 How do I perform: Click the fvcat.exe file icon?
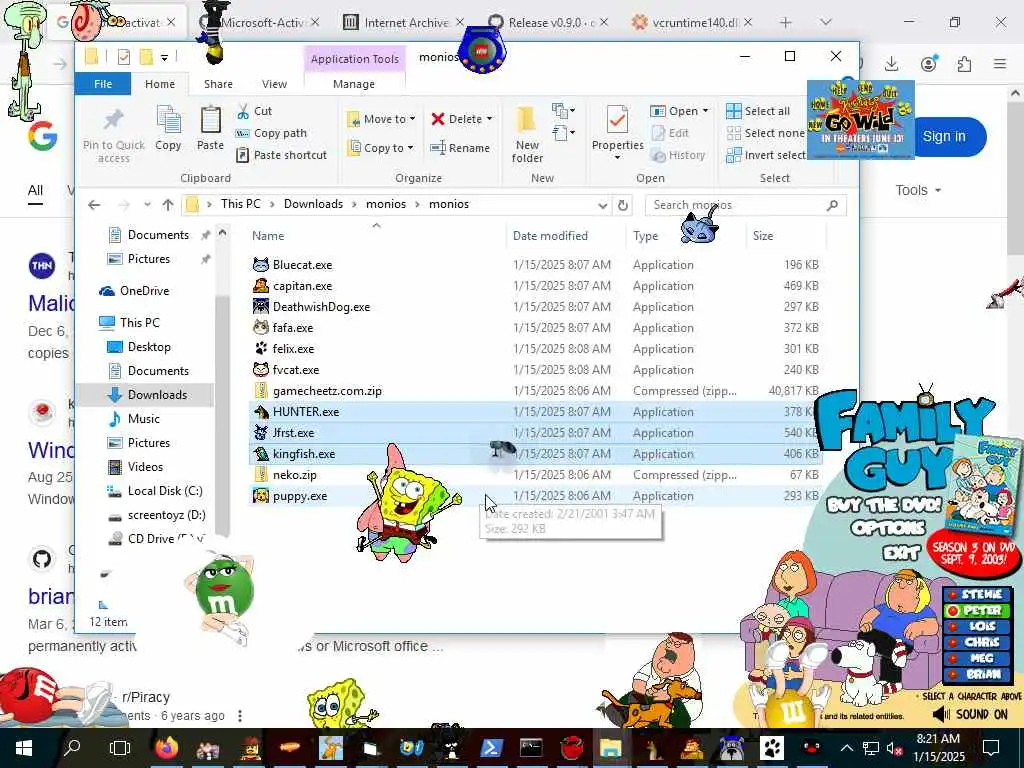[x=261, y=370]
